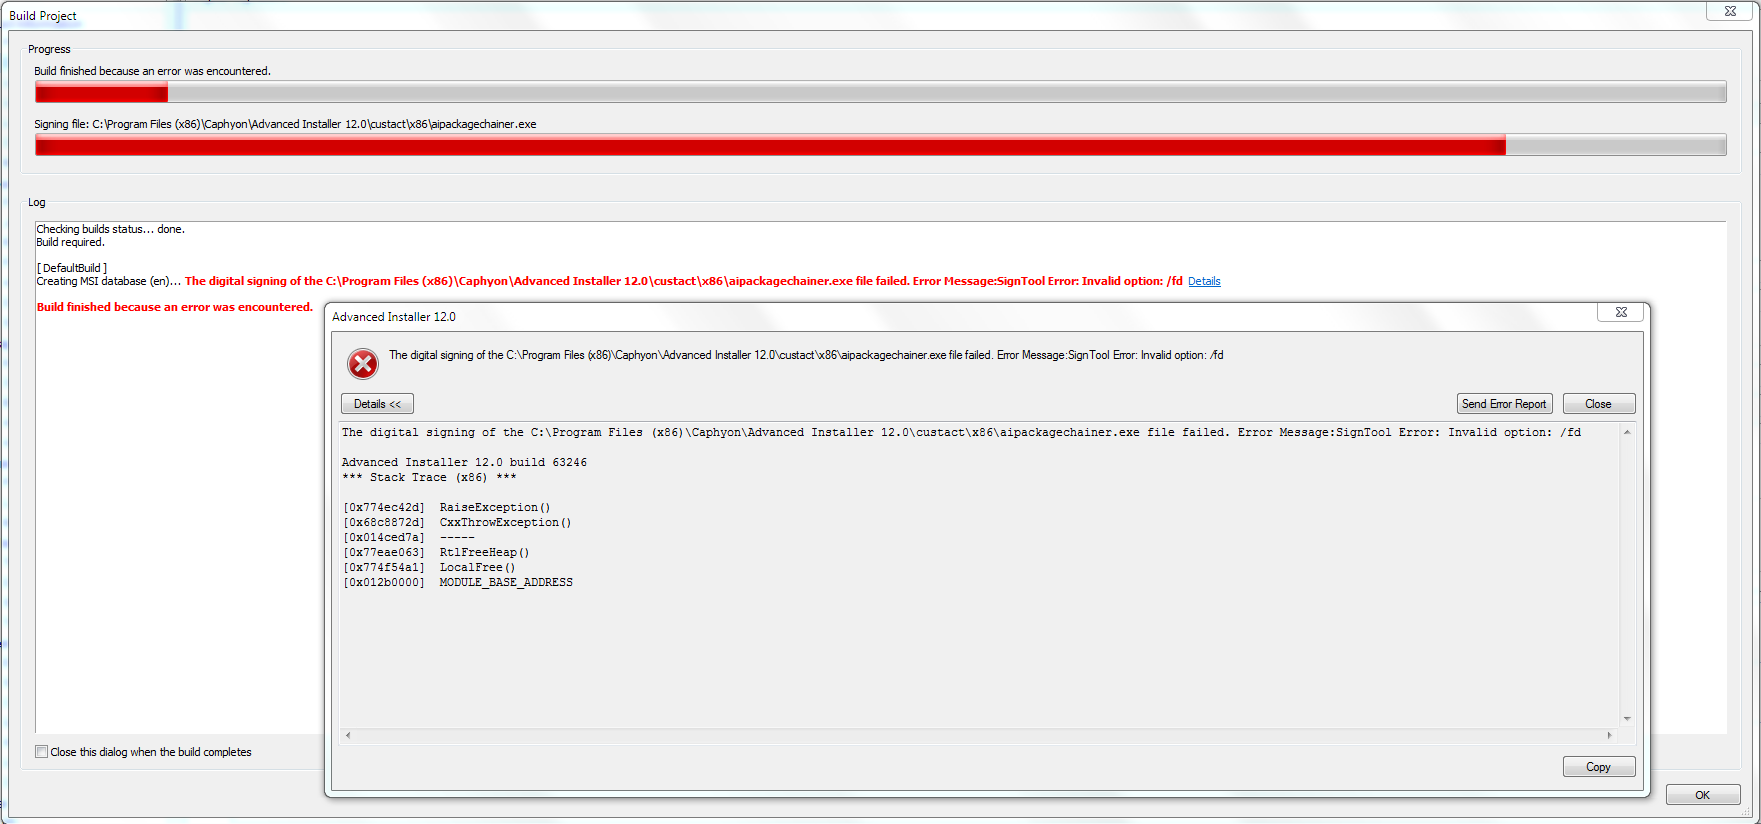Close the Advanced Installer 12.0 error dialog

(x=1621, y=313)
